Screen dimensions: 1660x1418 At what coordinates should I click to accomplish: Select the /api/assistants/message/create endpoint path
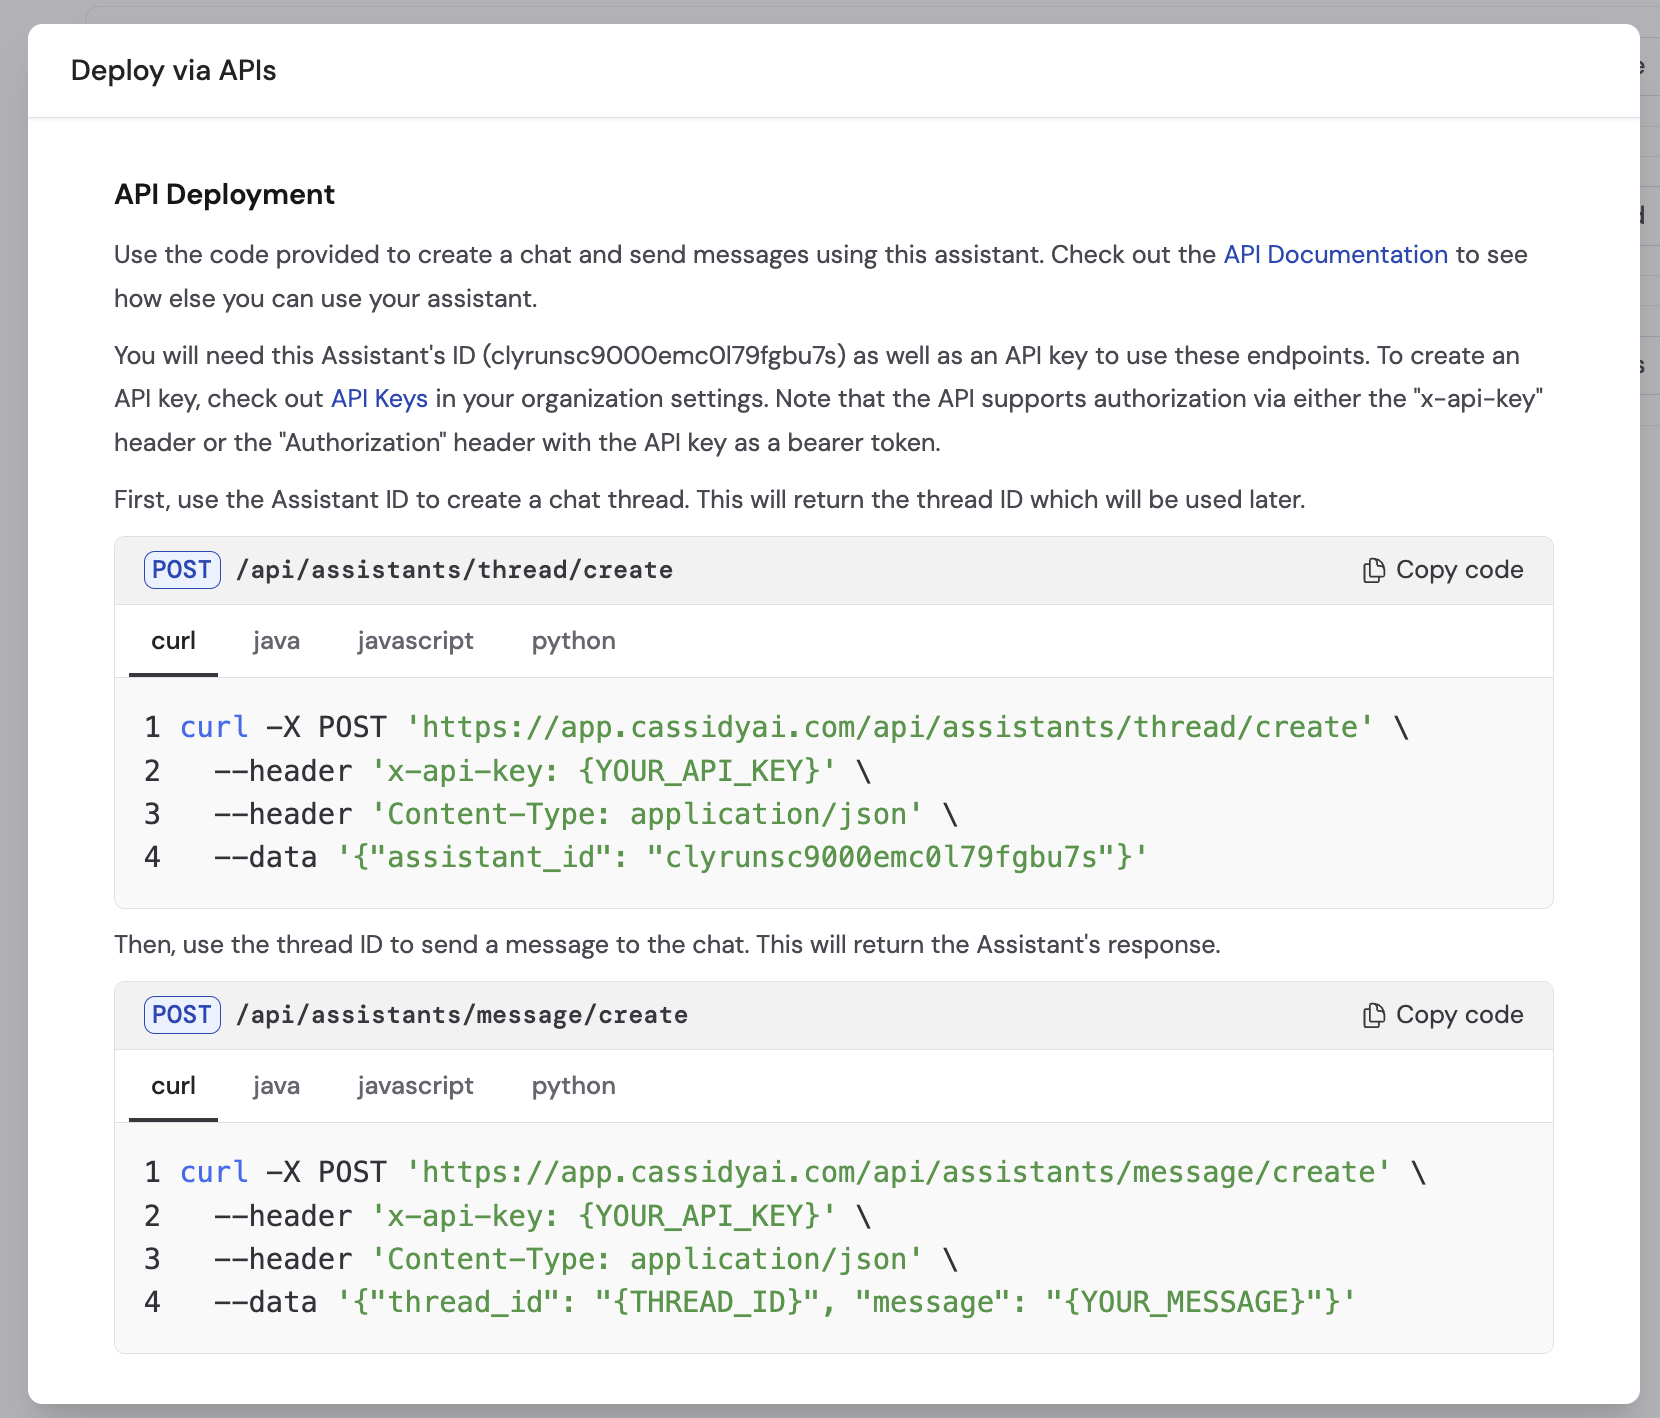coord(462,1014)
